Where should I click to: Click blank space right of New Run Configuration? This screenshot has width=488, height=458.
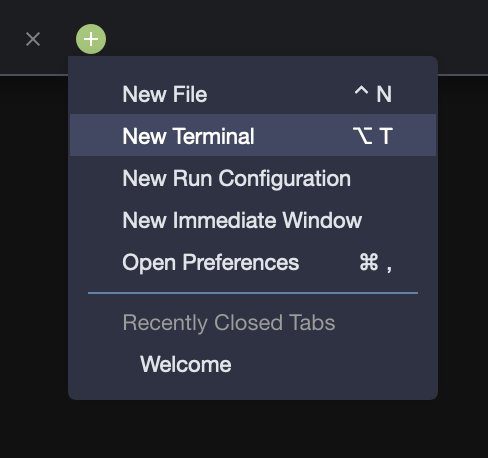tap(393, 178)
